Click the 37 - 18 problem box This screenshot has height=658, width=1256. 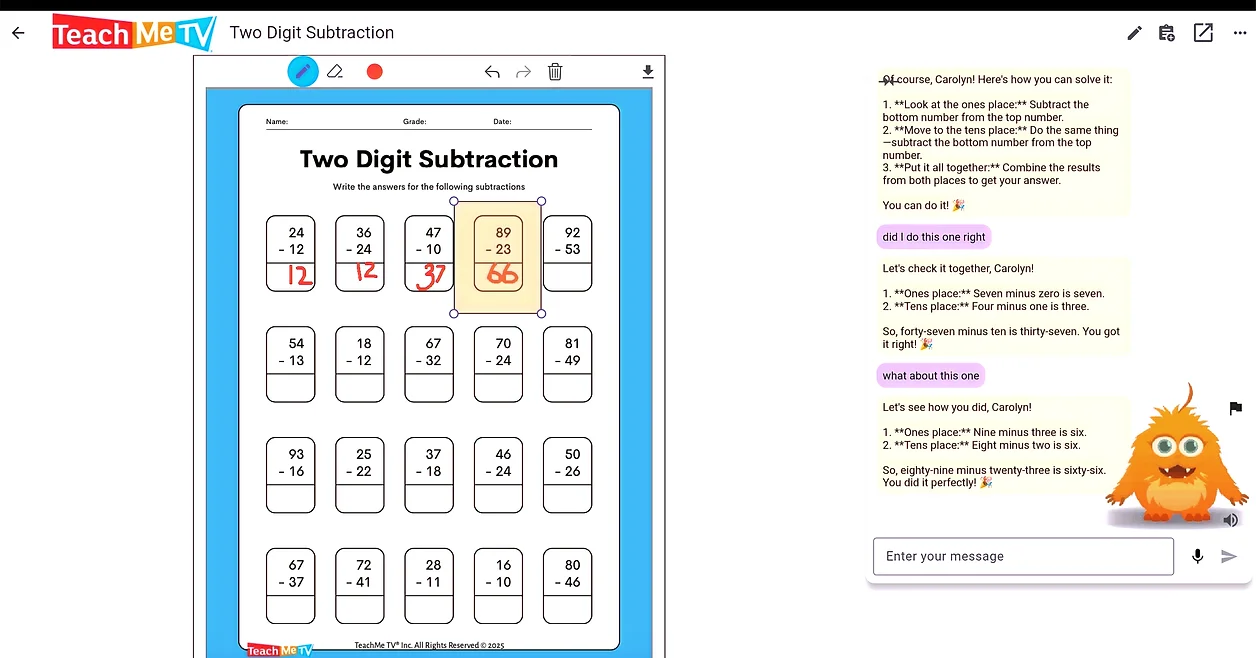(x=428, y=475)
